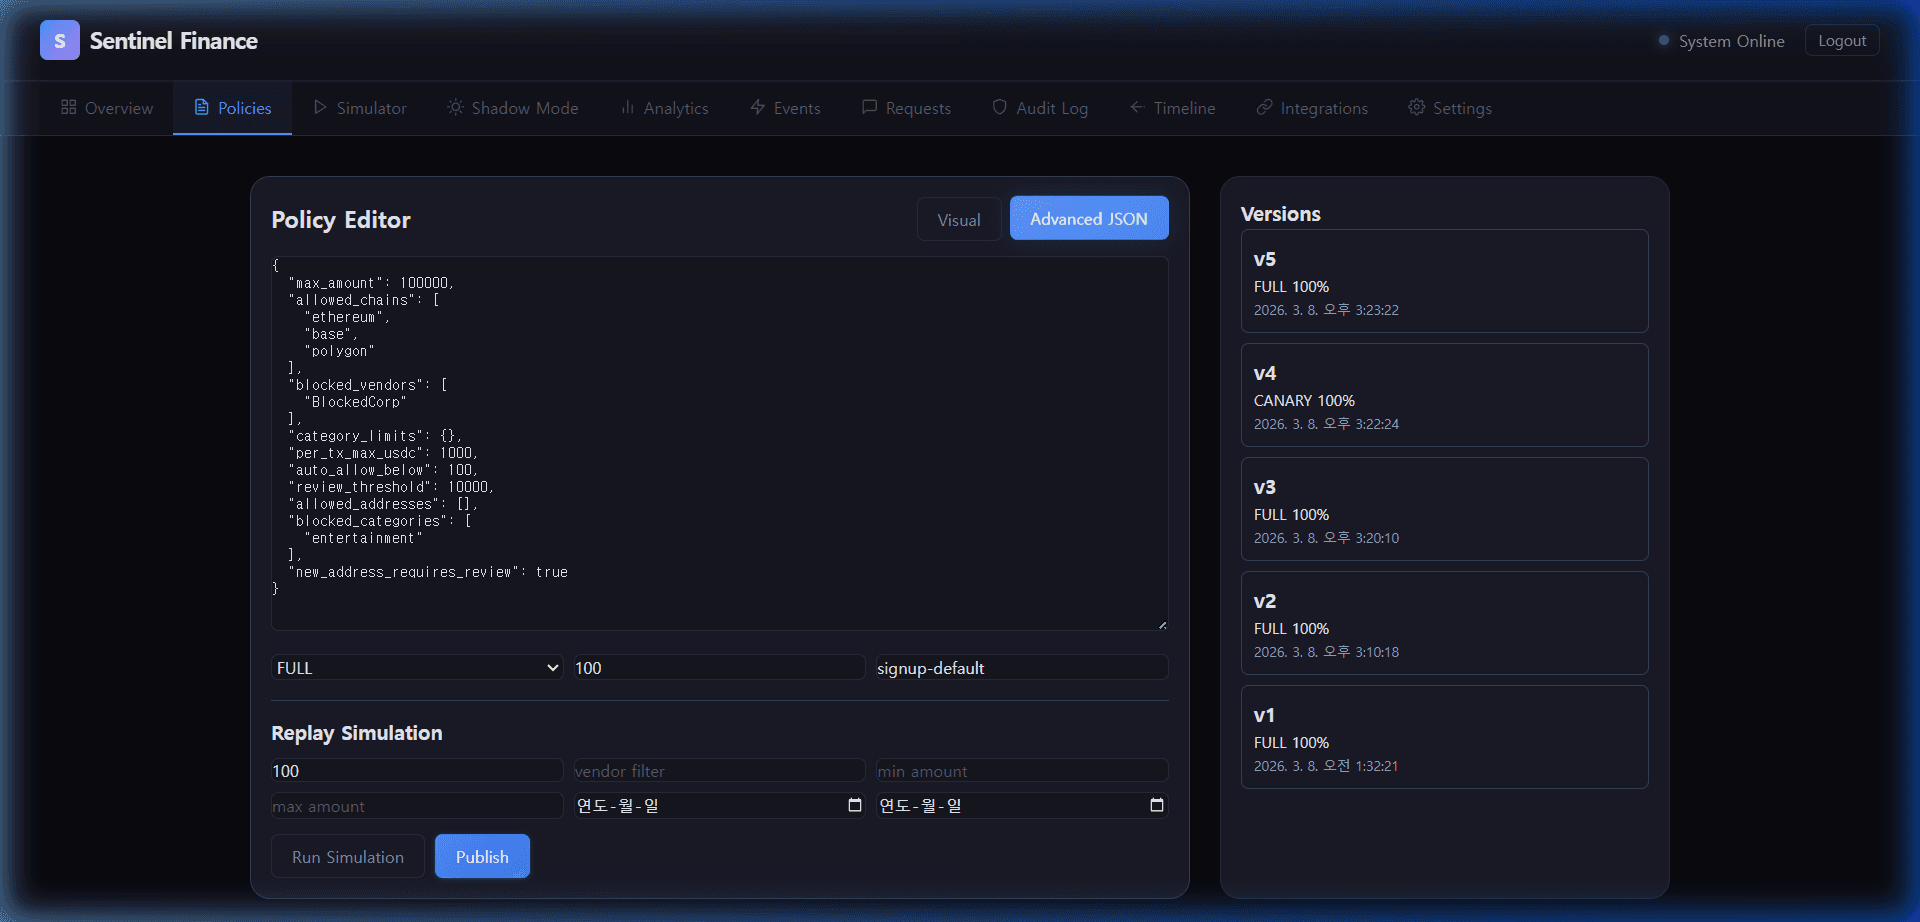The image size is (1920, 922).
Task: Grab the JSON textarea resize handle
Action: pos(1161,625)
